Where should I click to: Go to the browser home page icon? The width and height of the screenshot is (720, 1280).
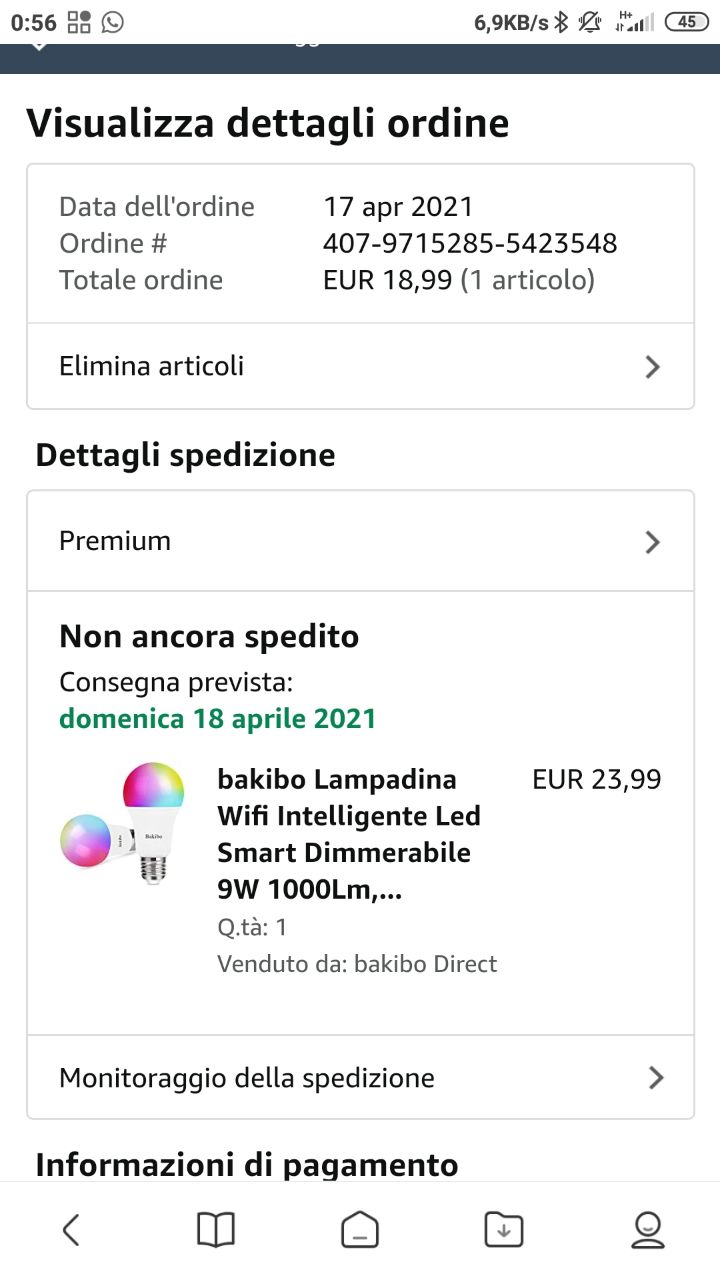click(360, 1229)
